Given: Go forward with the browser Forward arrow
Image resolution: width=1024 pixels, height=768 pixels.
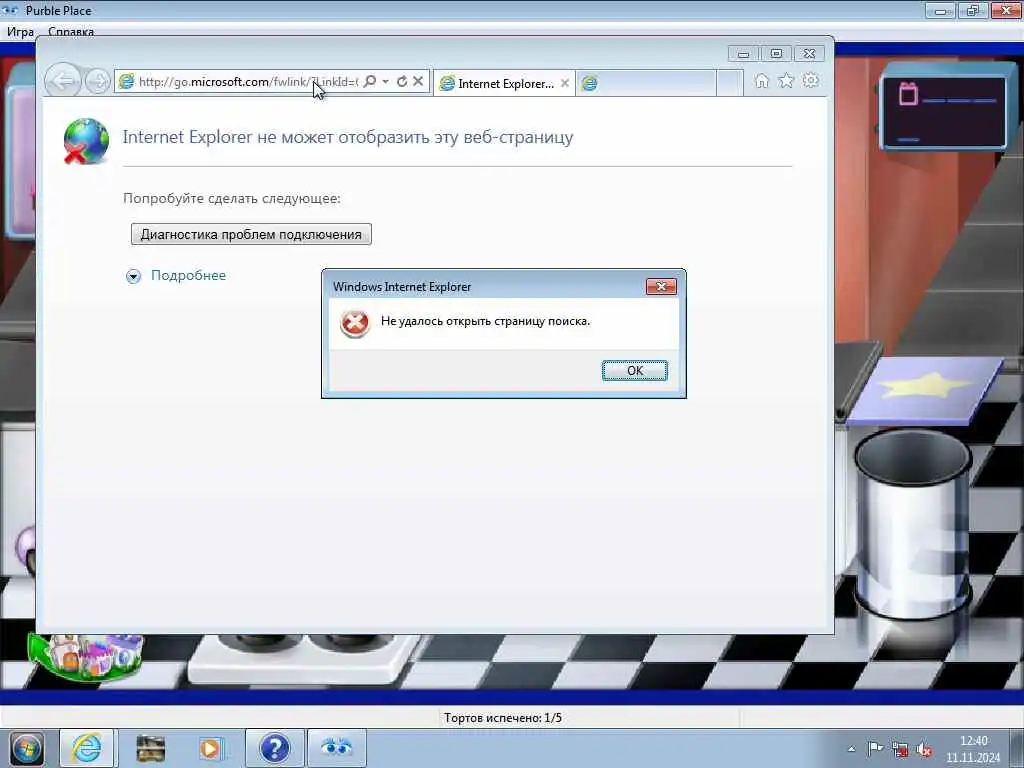Looking at the screenshot, I should (x=97, y=82).
